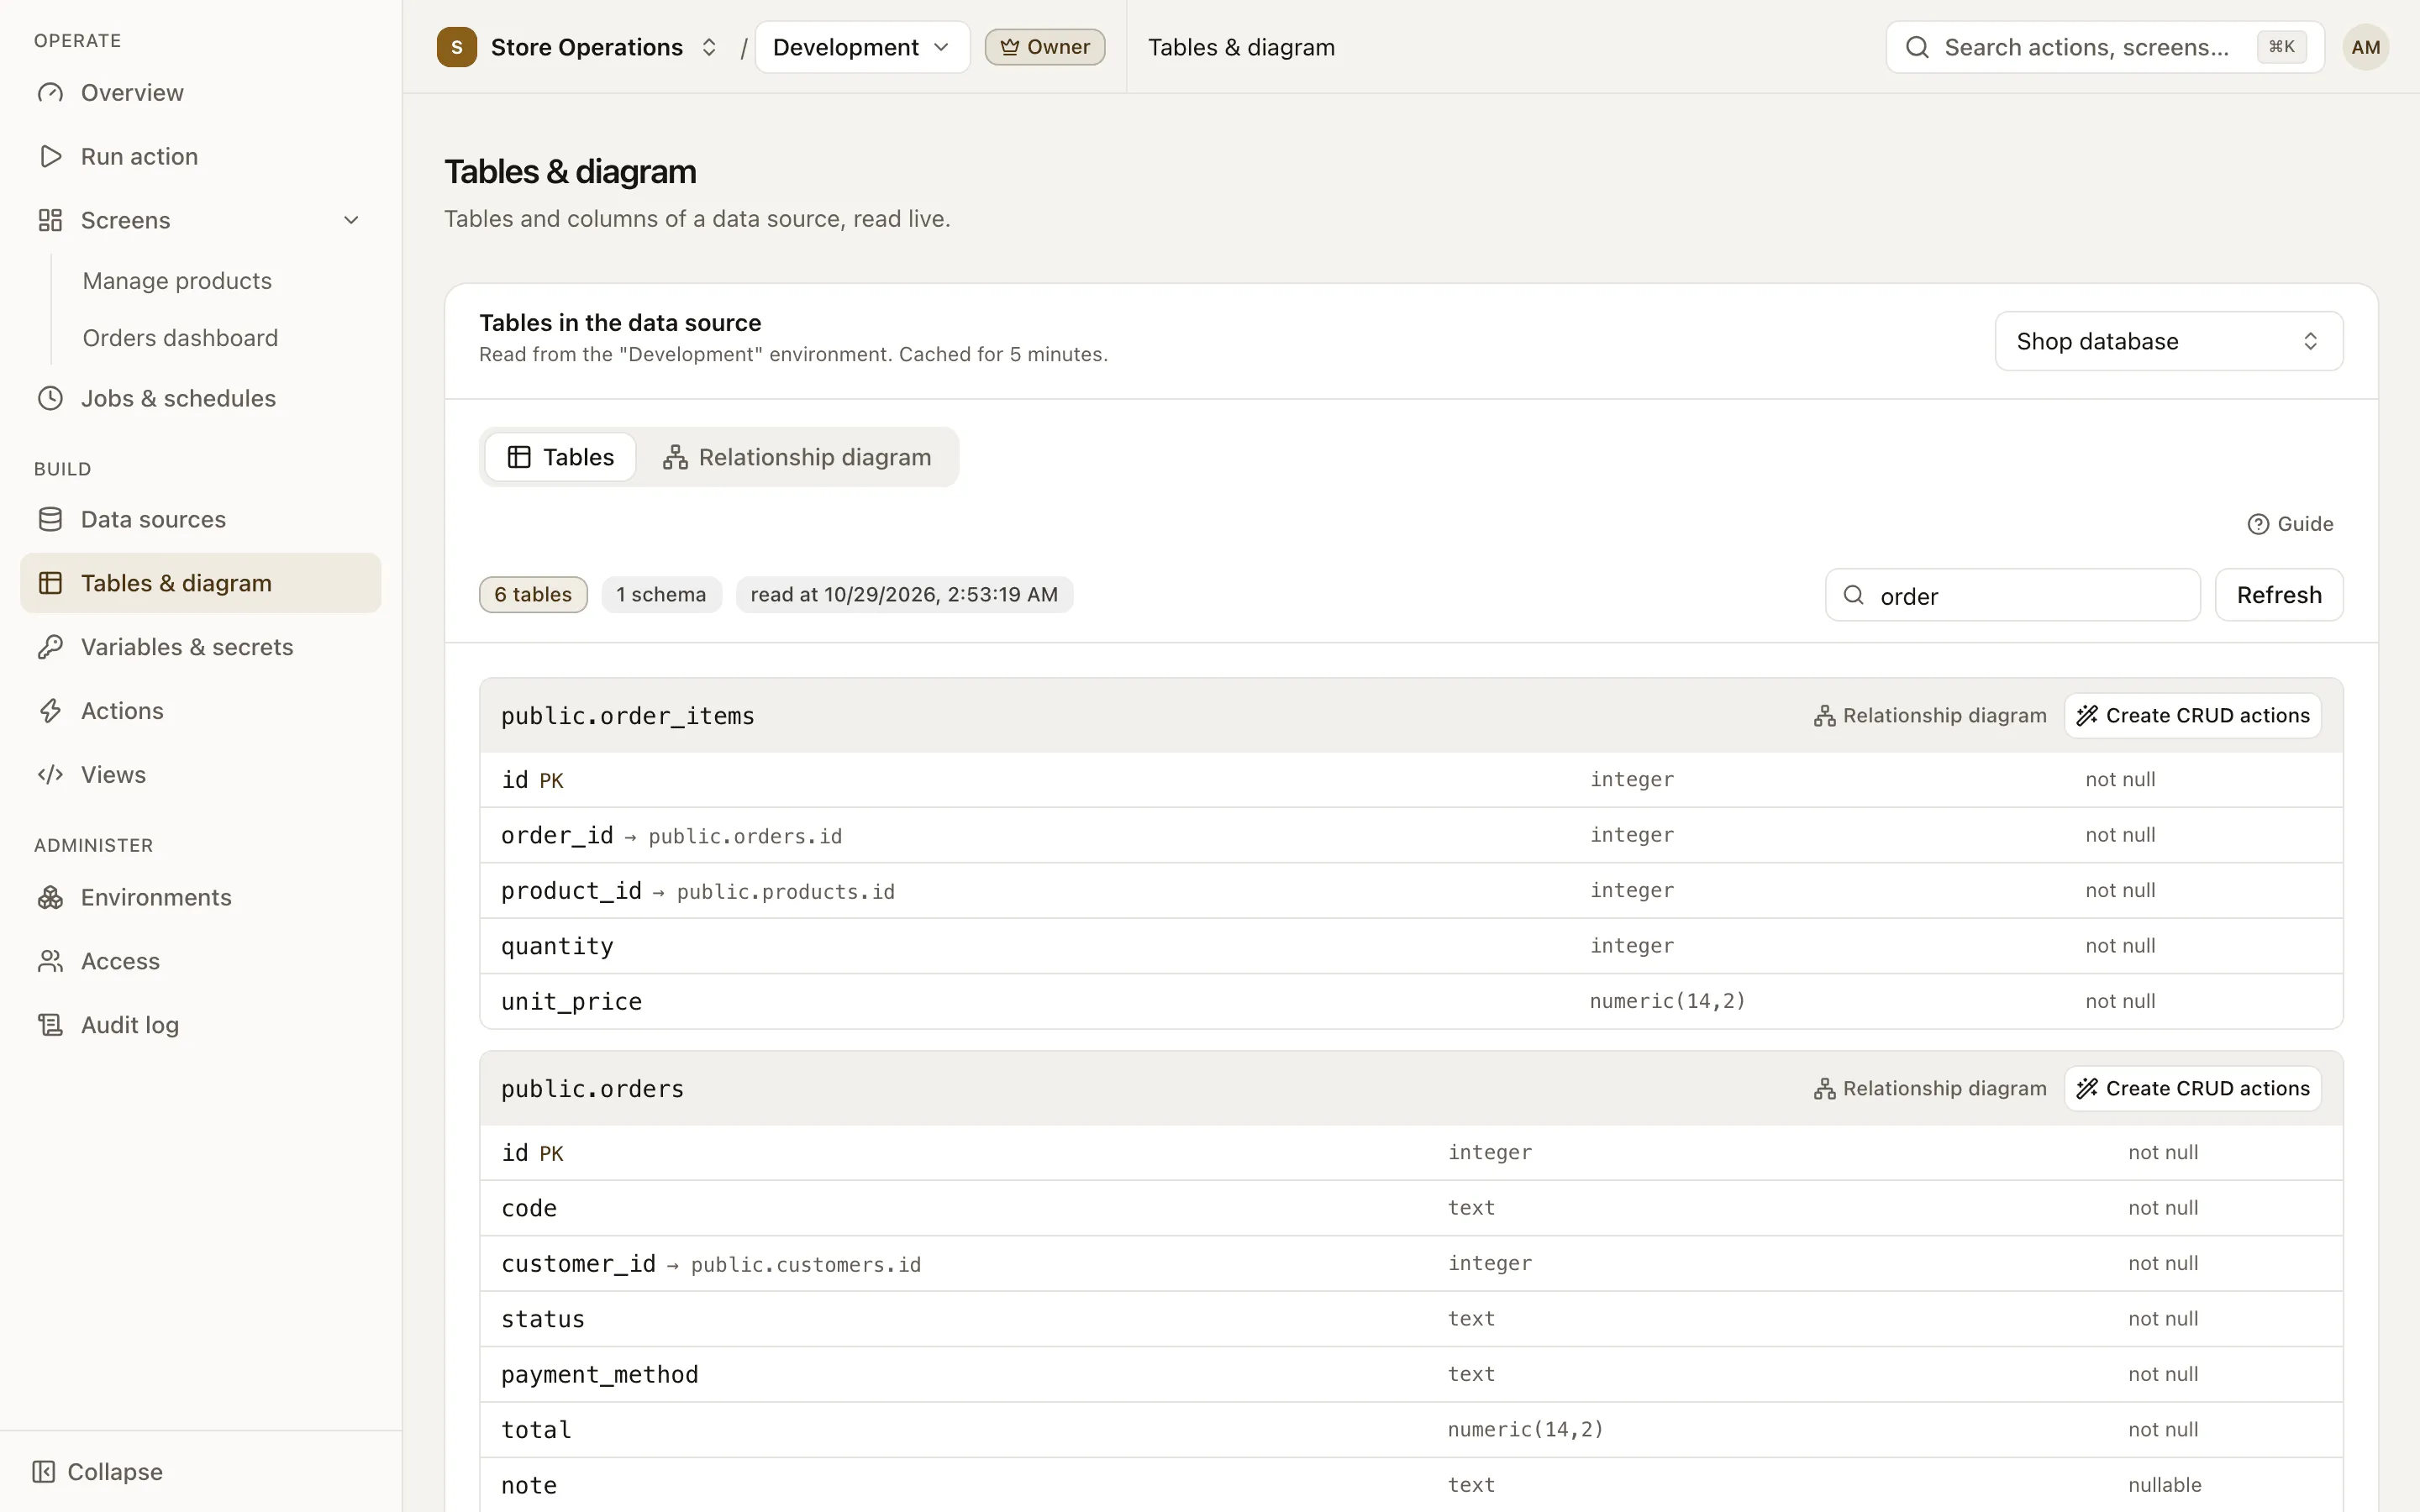Create CRUD actions for public.order_items
The image size is (2420, 1512).
pos(2192,716)
